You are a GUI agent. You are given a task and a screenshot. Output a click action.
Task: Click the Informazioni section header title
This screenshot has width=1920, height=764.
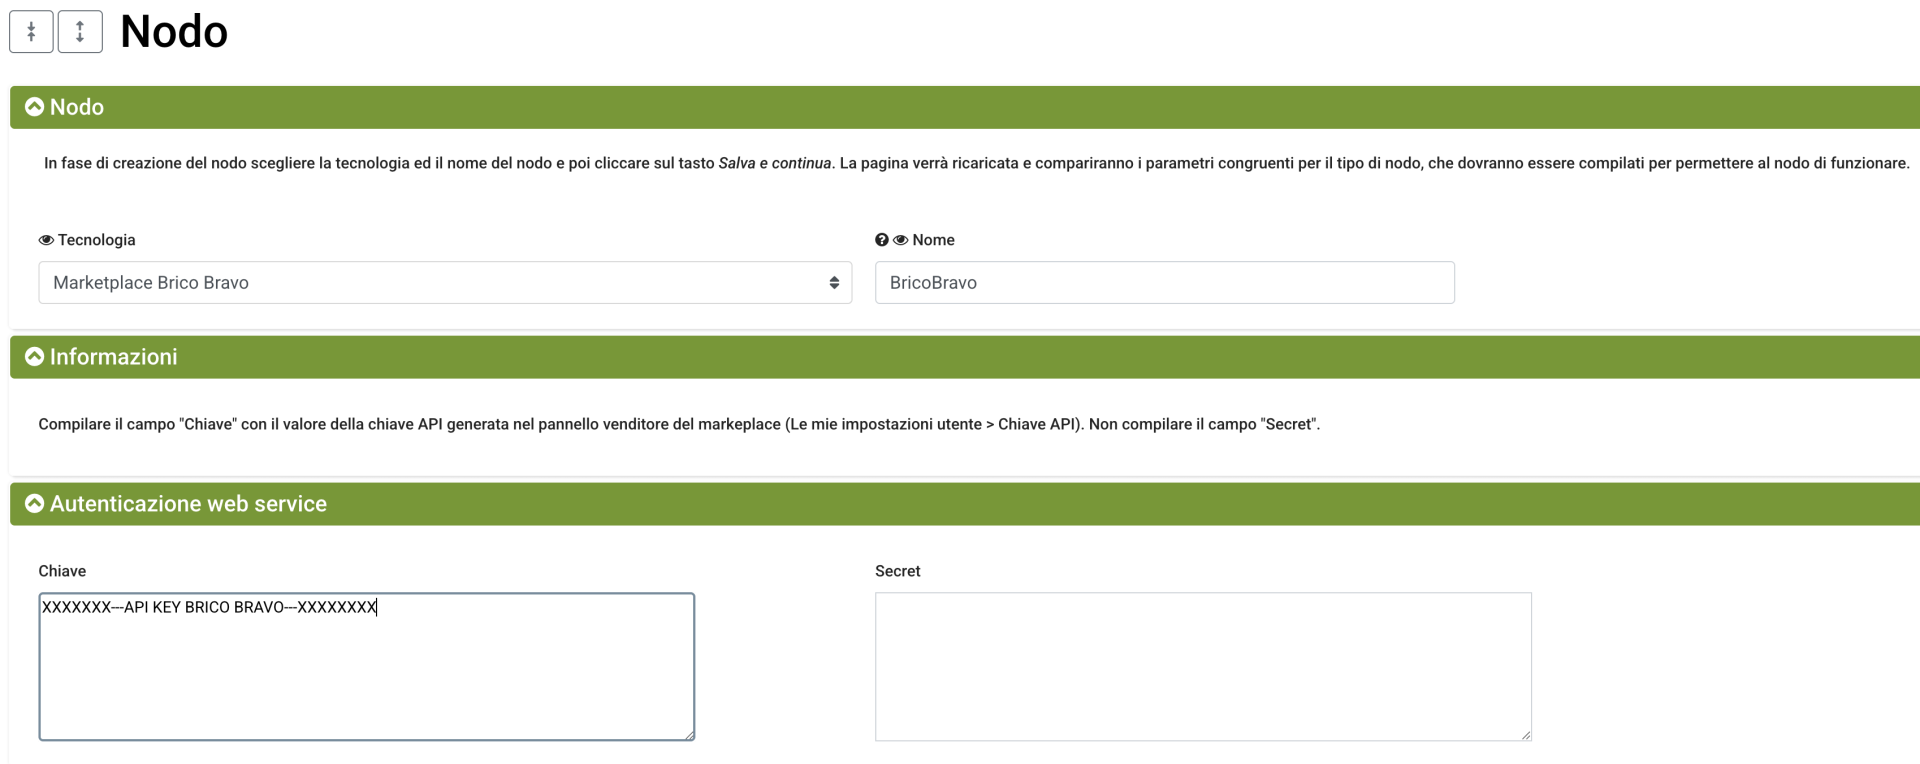coord(114,357)
